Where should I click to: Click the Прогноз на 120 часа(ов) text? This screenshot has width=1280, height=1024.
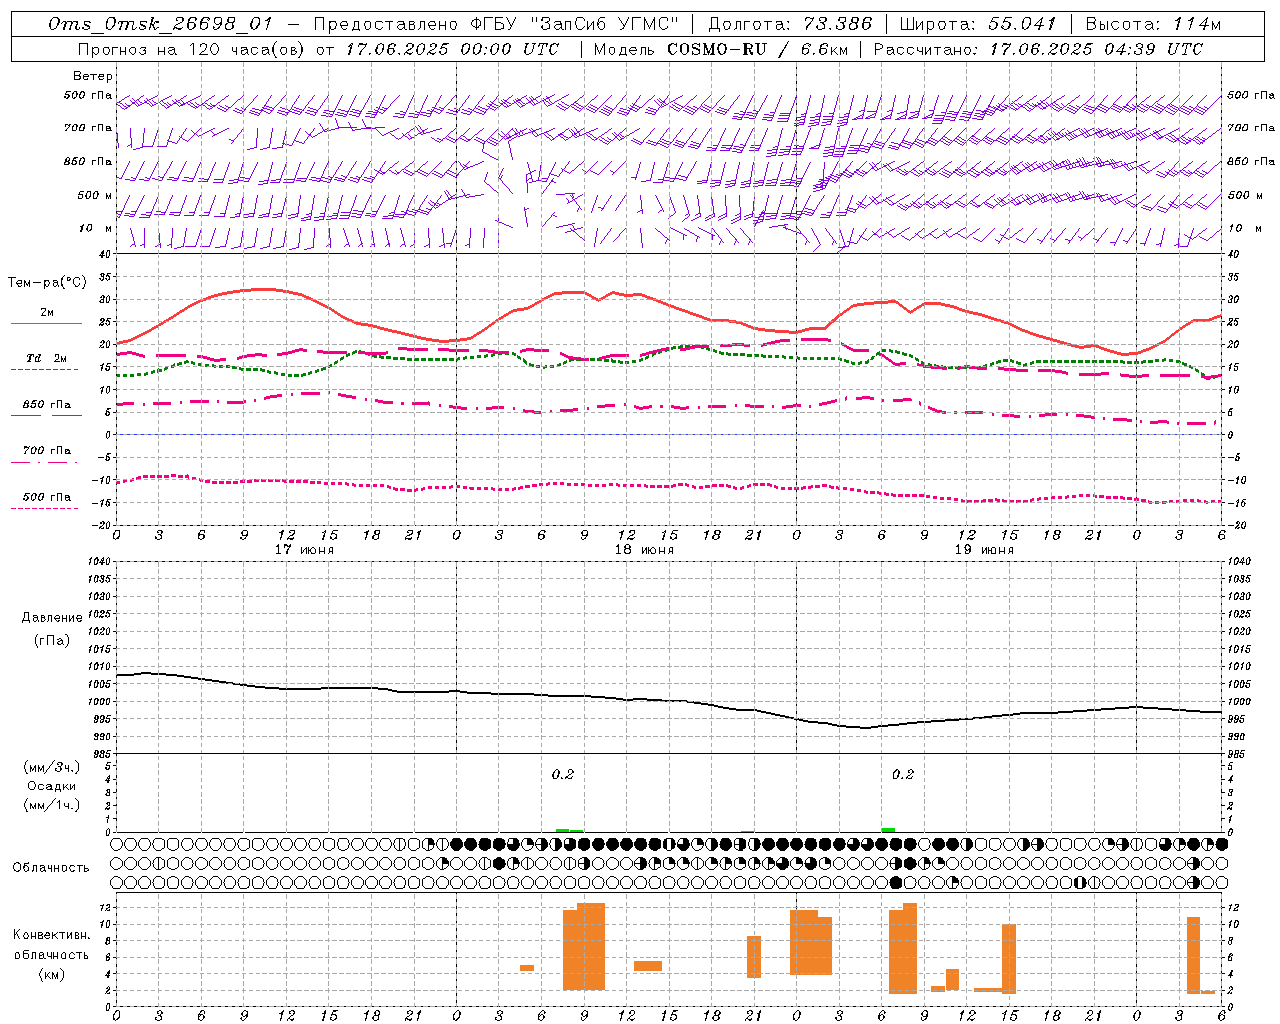(192, 49)
